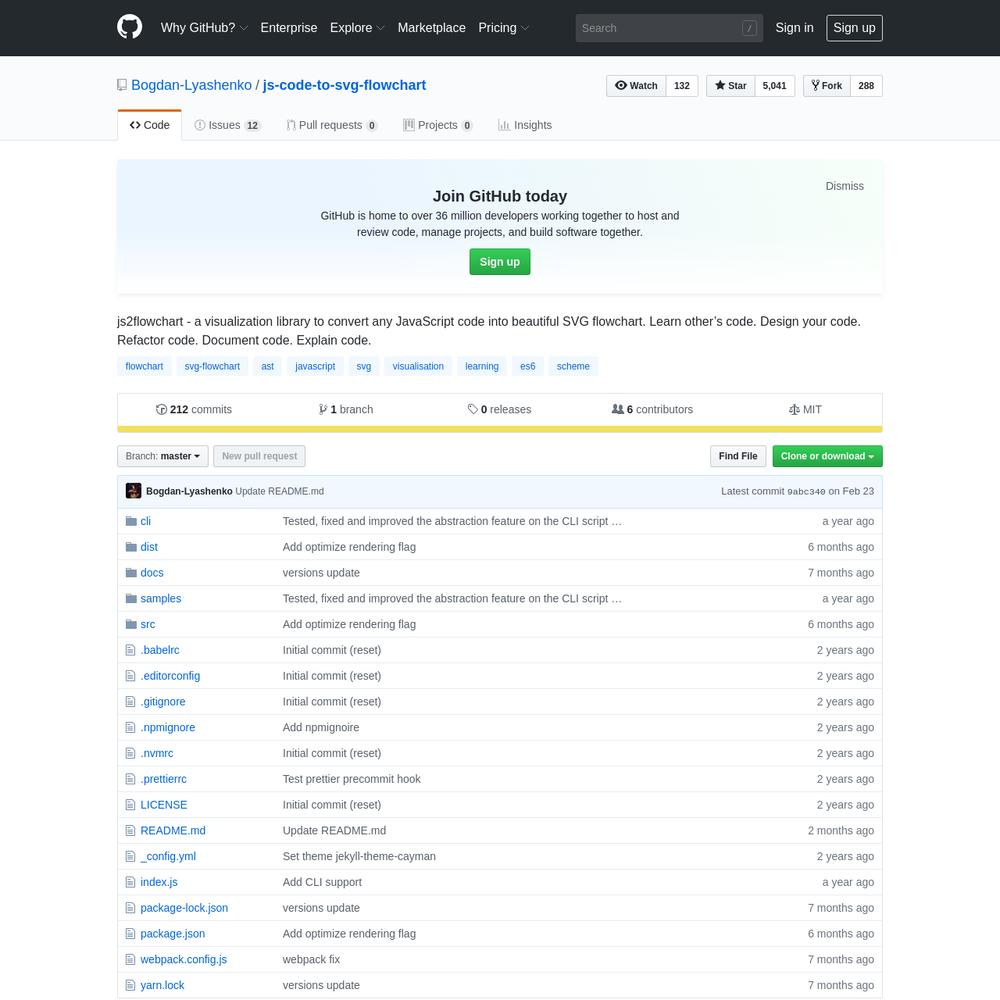
Task: Click the Find File button
Action: 738,456
